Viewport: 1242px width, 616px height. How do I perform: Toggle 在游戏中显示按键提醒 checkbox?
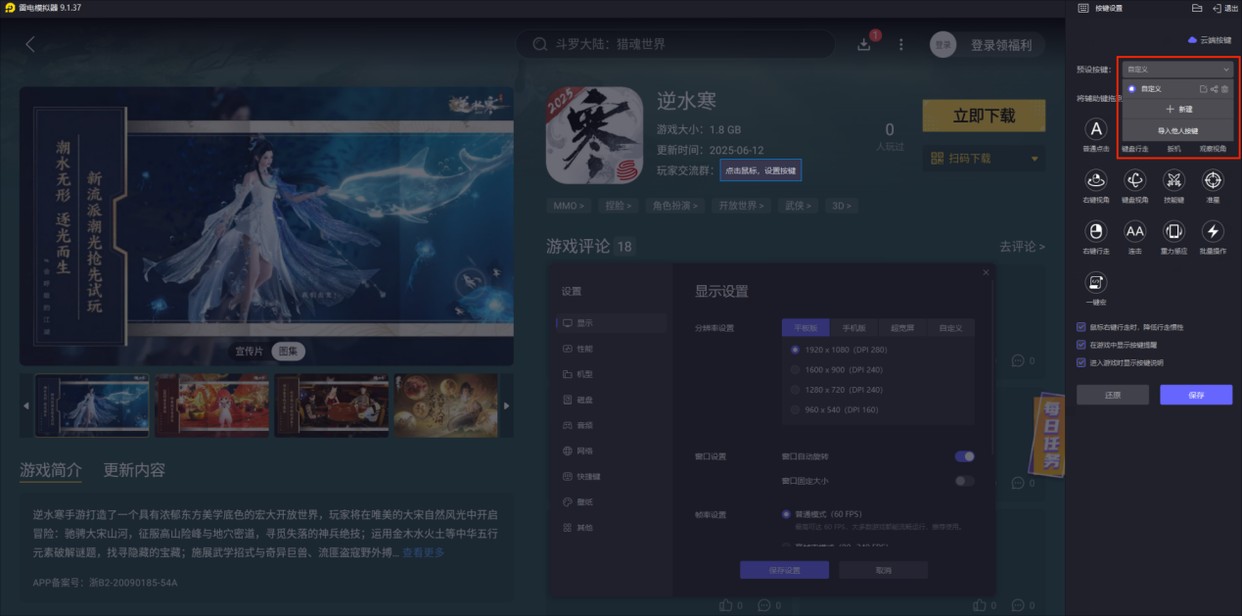pyautogui.click(x=1081, y=345)
